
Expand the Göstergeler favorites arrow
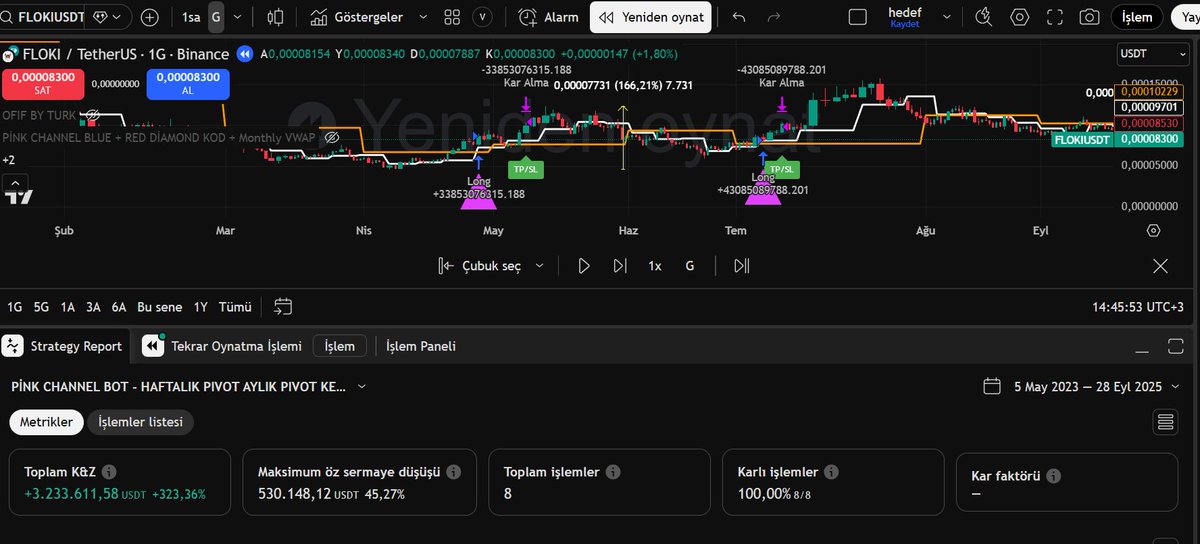(x=421, y=17)
